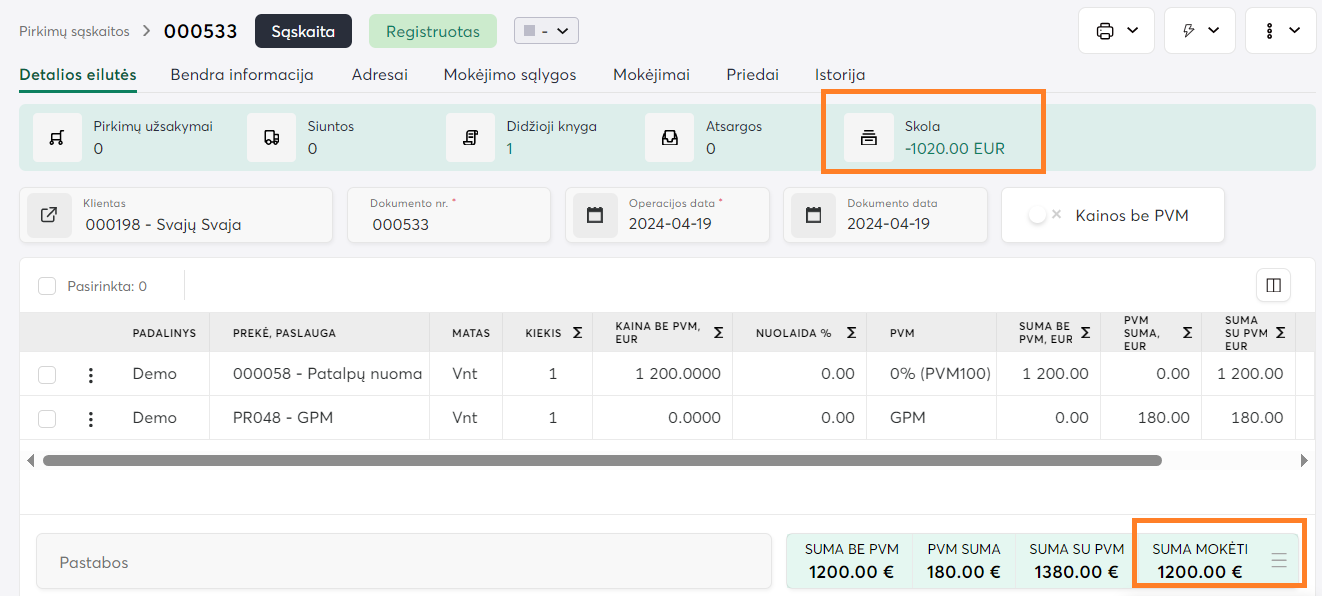The image size is (1322, 596).
Task: Open the Bendra informacija tab
Action: click(242, 74)
